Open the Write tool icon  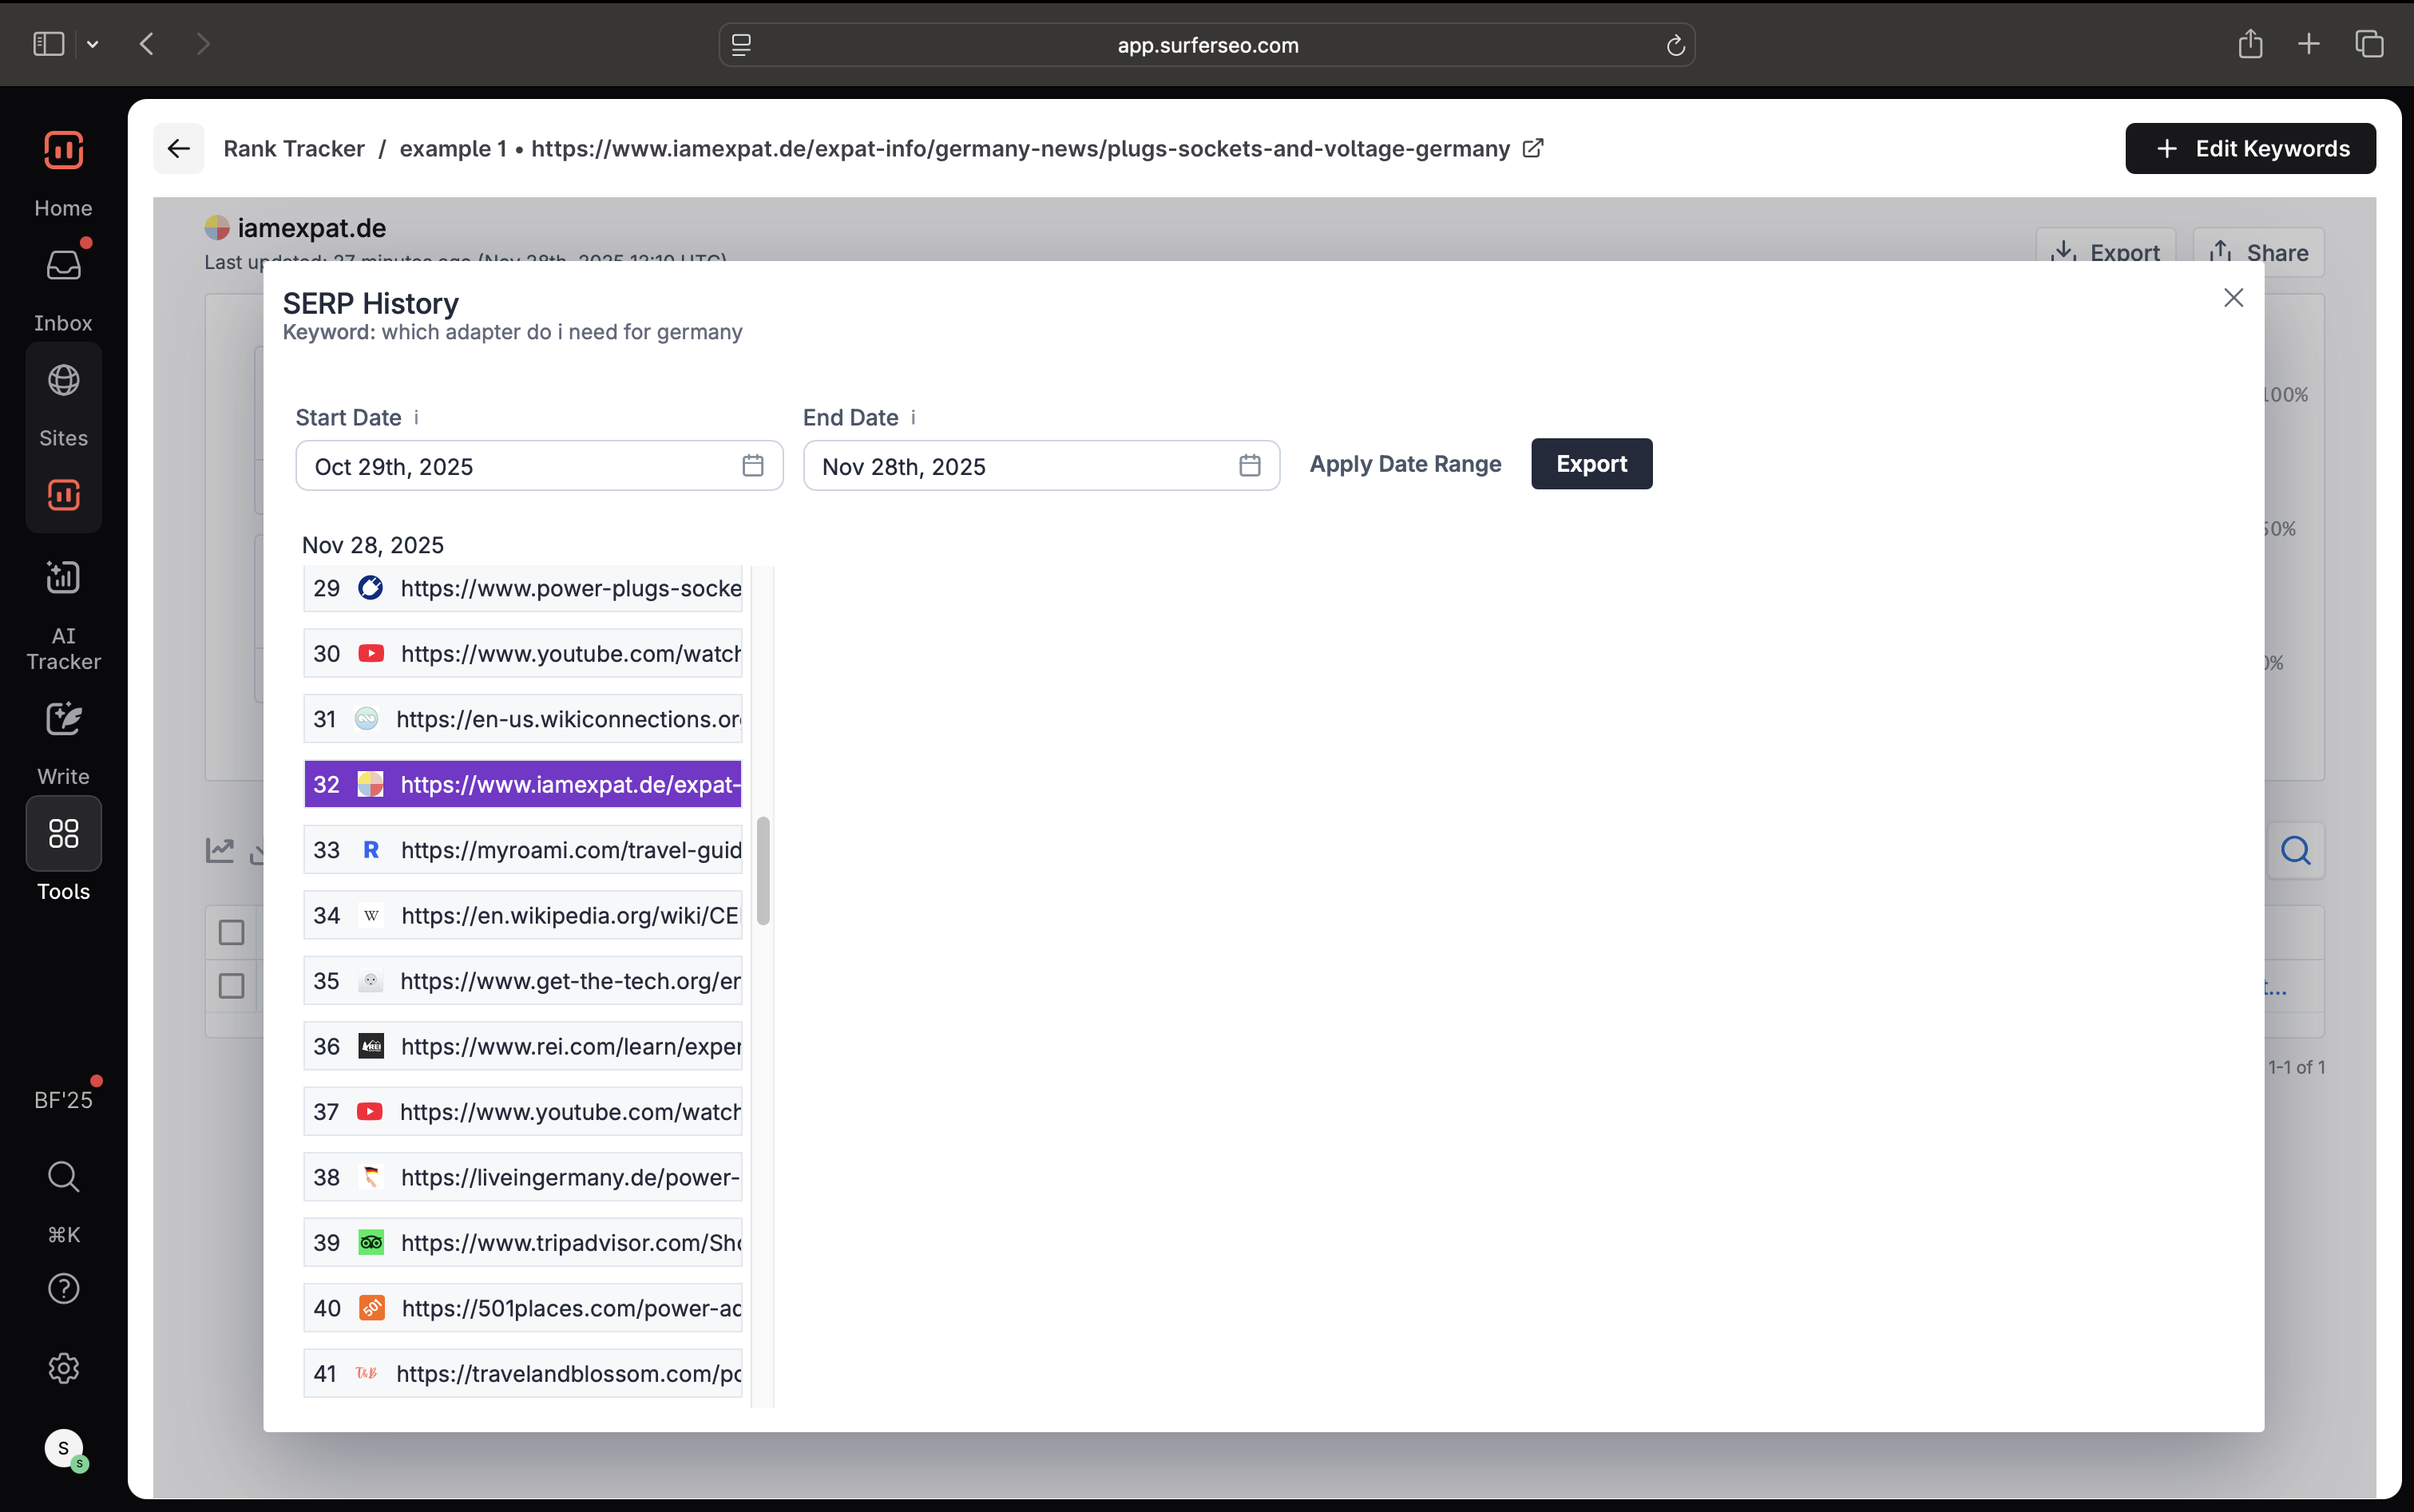(x=63, y=719)
